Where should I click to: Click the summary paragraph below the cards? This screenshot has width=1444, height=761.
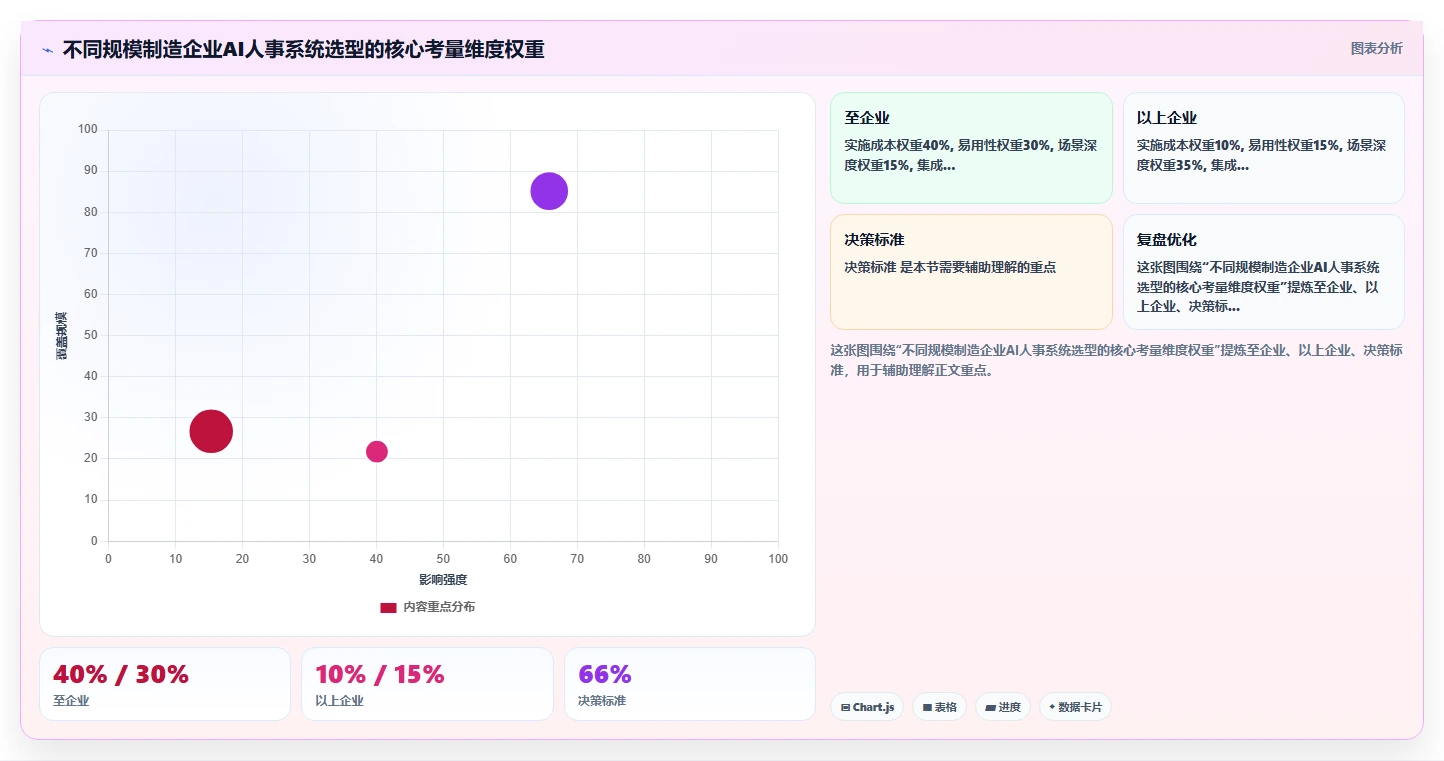[1117, 360]
